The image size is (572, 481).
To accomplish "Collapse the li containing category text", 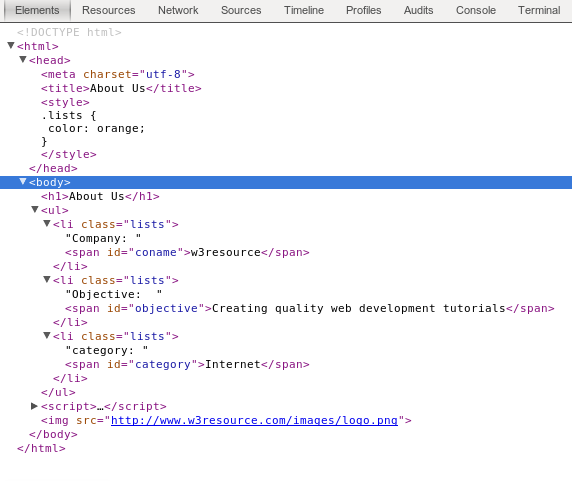I will (47, 335).
